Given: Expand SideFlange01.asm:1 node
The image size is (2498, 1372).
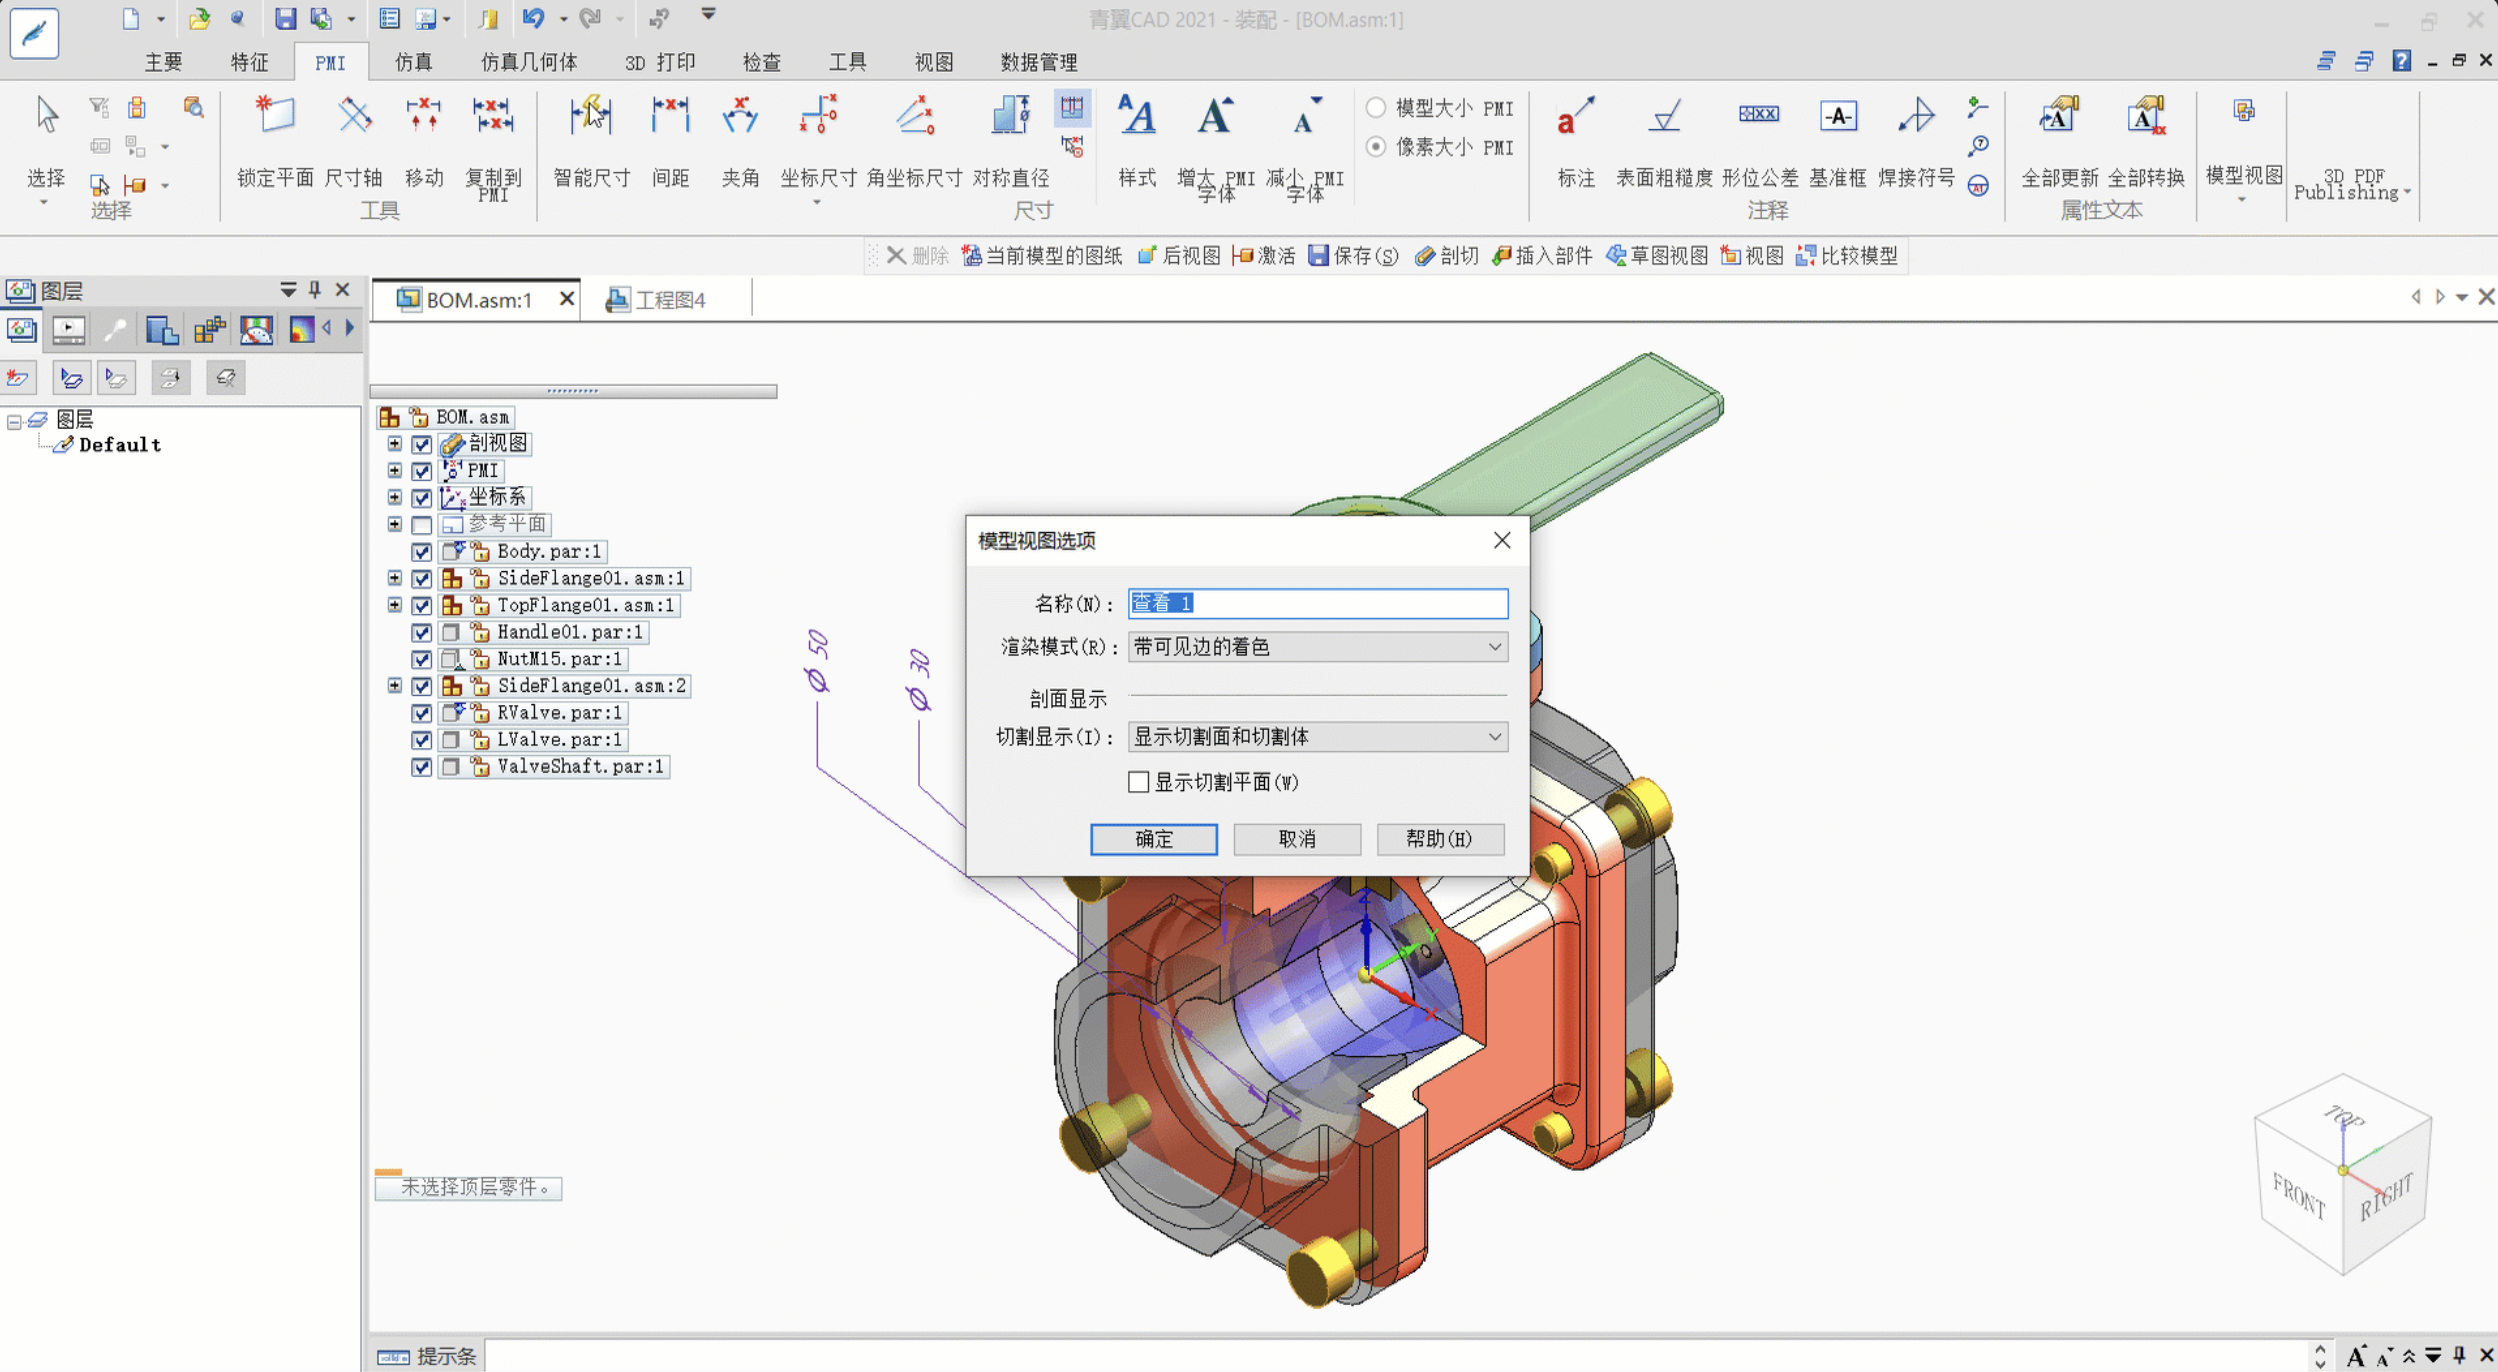Looking at the screenshot, I should pyautogui.click(x=395, y=578).
